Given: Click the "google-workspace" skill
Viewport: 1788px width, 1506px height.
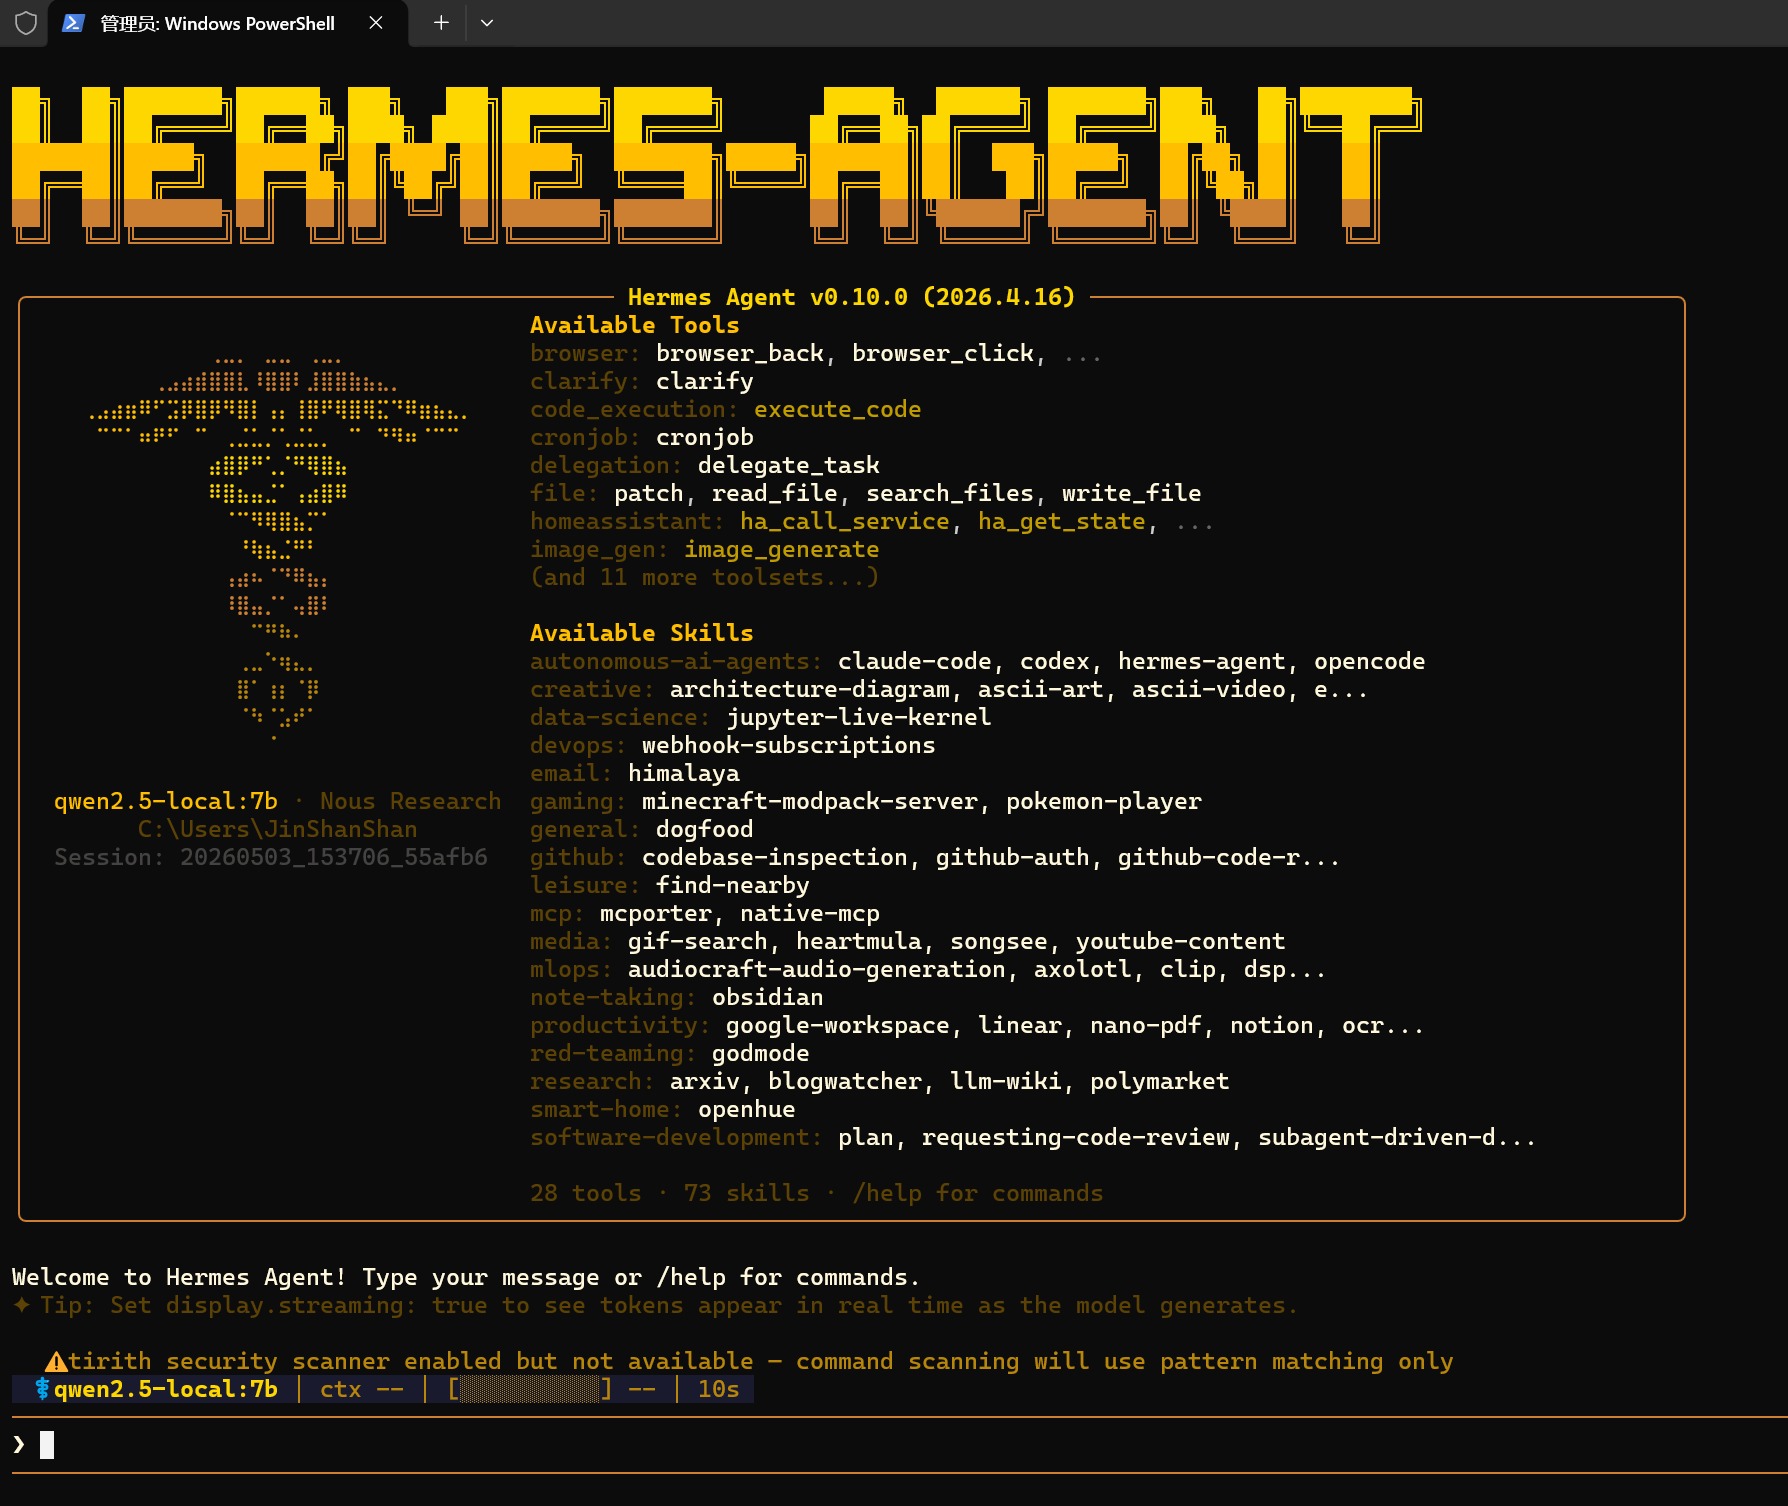Looking at the screenshot, I should (x=838, y=1025).
